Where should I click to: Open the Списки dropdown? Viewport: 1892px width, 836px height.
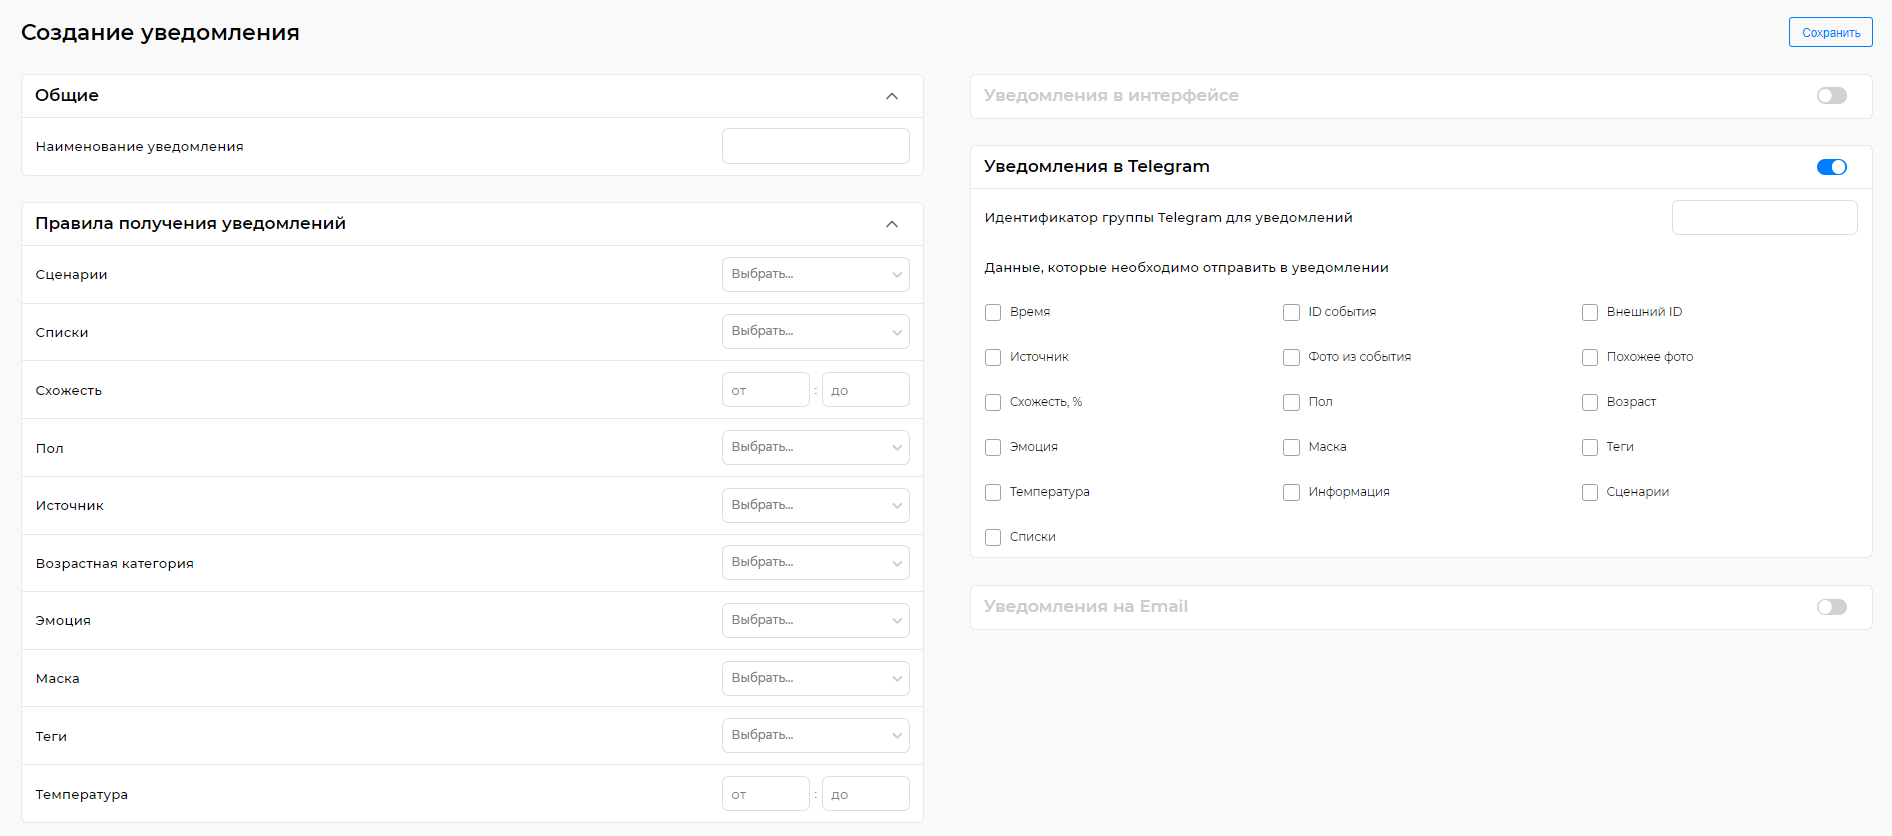816,332
